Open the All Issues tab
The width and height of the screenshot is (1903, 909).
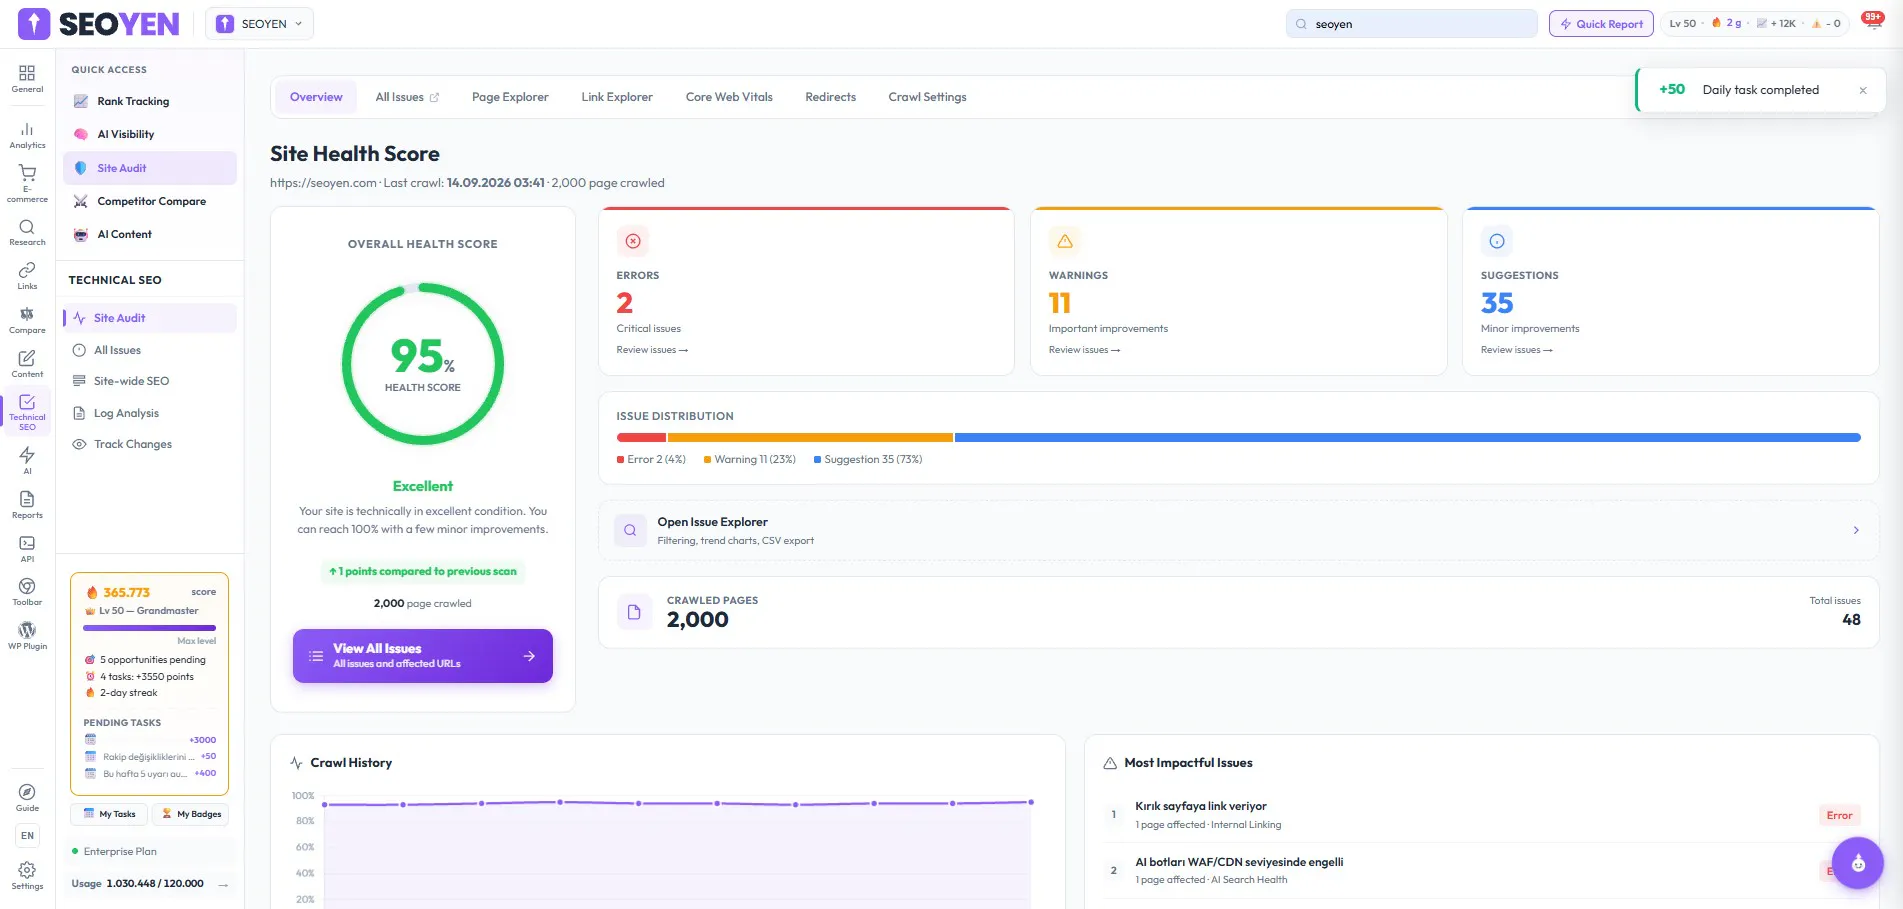407,97
